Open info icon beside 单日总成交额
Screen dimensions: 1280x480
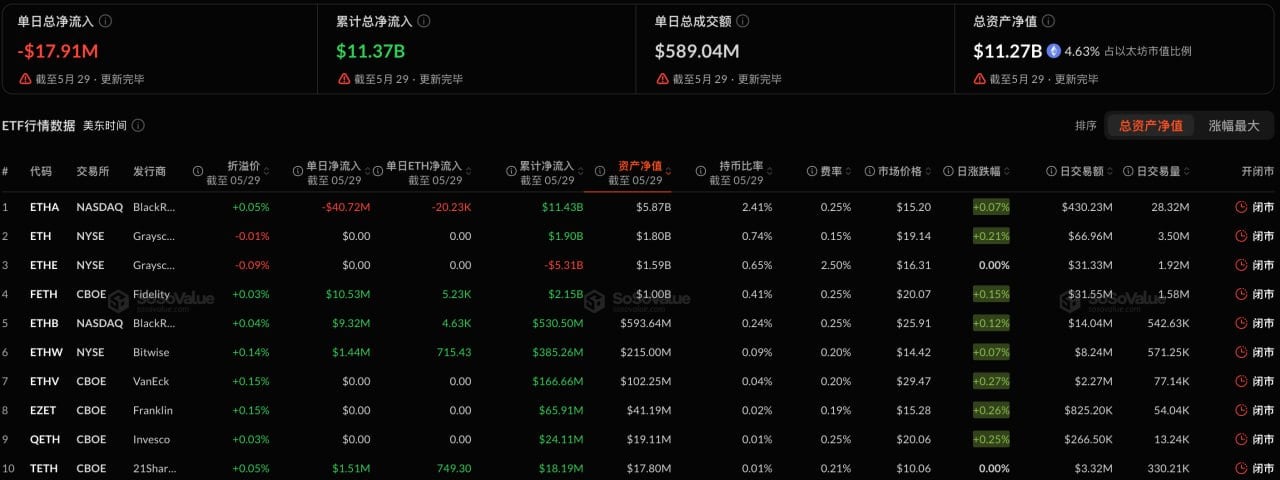click(x=743, y=20)
